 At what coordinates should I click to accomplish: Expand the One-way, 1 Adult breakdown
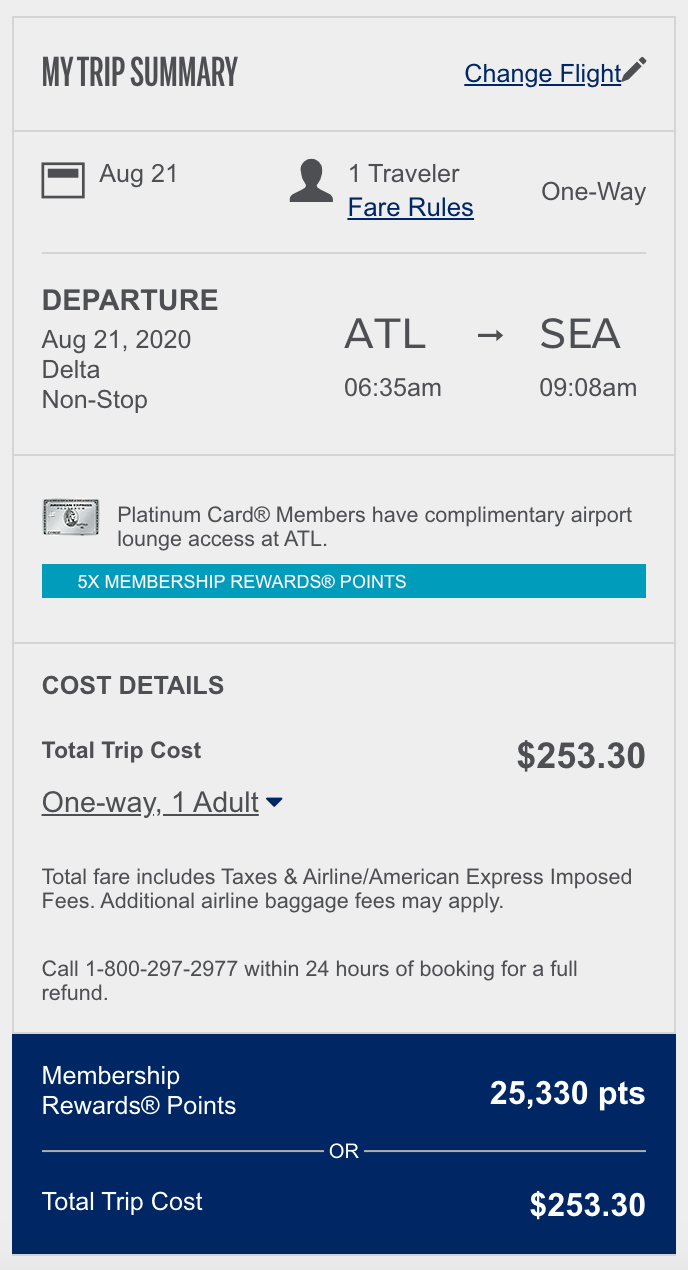tap(150, 802)
